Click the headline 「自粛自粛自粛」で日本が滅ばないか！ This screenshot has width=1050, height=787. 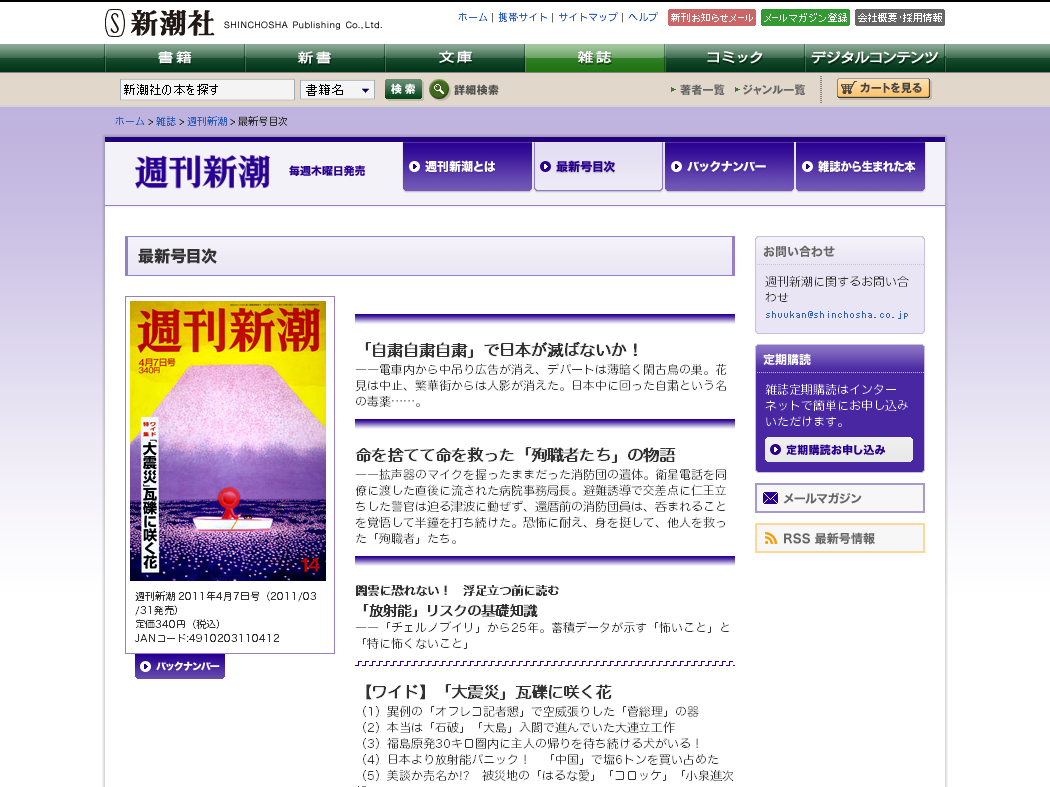point(499,350)
